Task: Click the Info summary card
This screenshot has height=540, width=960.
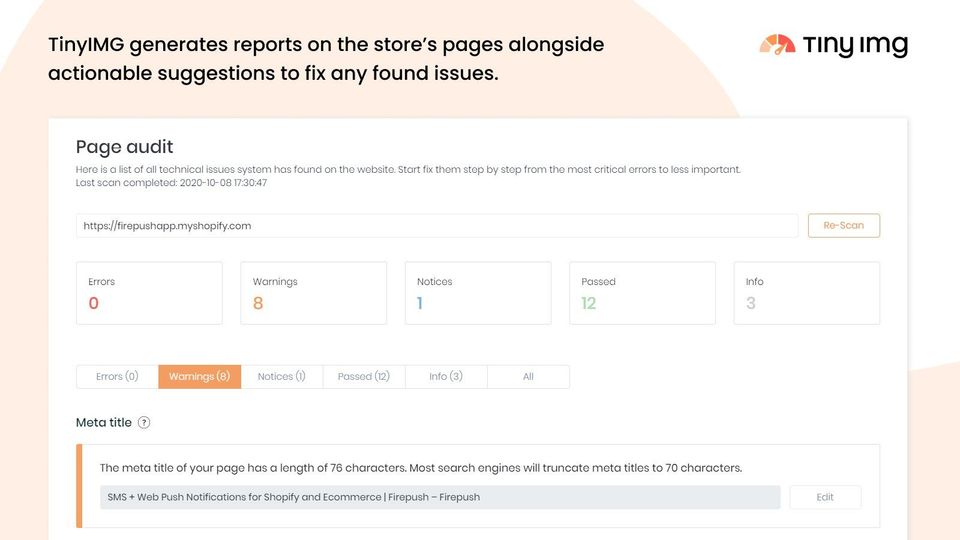Action: click(806, 293)
